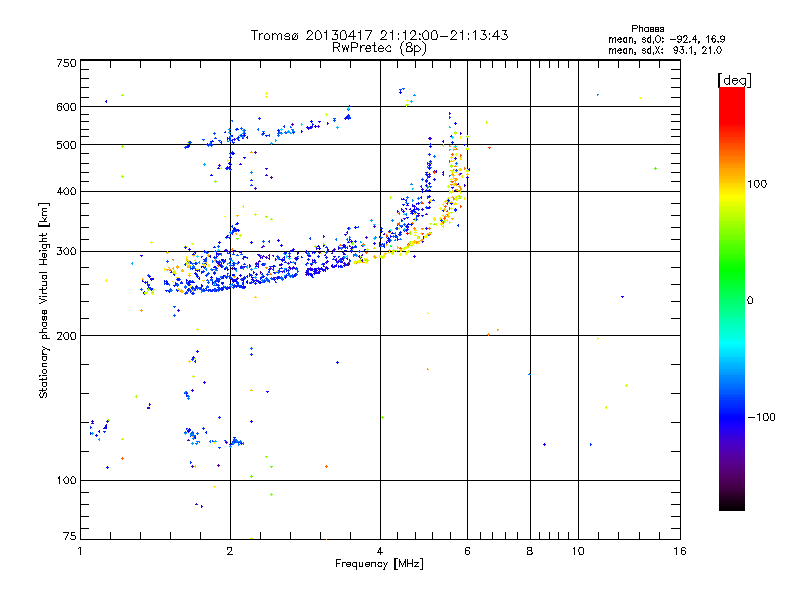This screenshot has width=800, height=600.
Task: Click the x-axis label '16'
Action: click(x=680, y=551)
